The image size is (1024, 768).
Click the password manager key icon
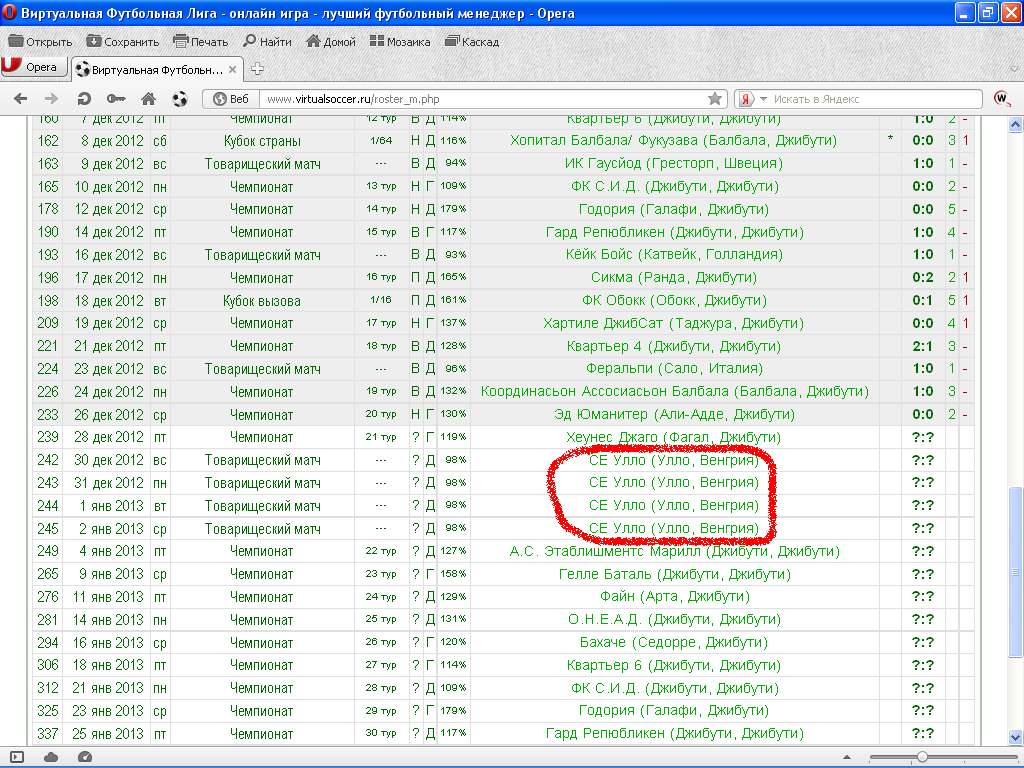click(x=116, y=99)
